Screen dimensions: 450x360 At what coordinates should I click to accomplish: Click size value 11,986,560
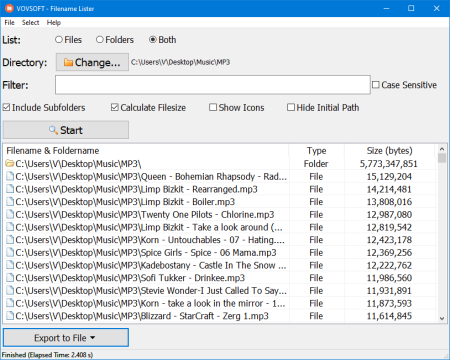389,278
